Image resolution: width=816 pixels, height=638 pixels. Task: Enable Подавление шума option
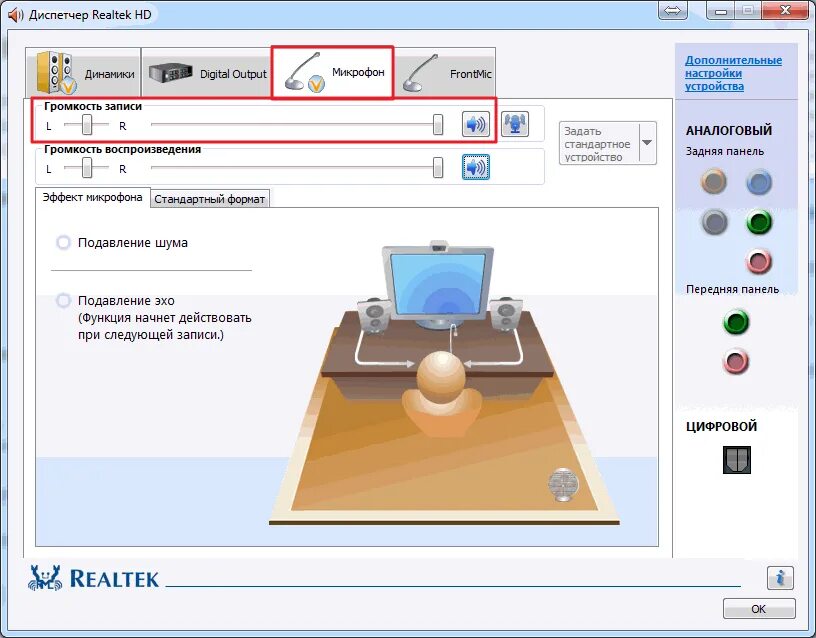63,243
